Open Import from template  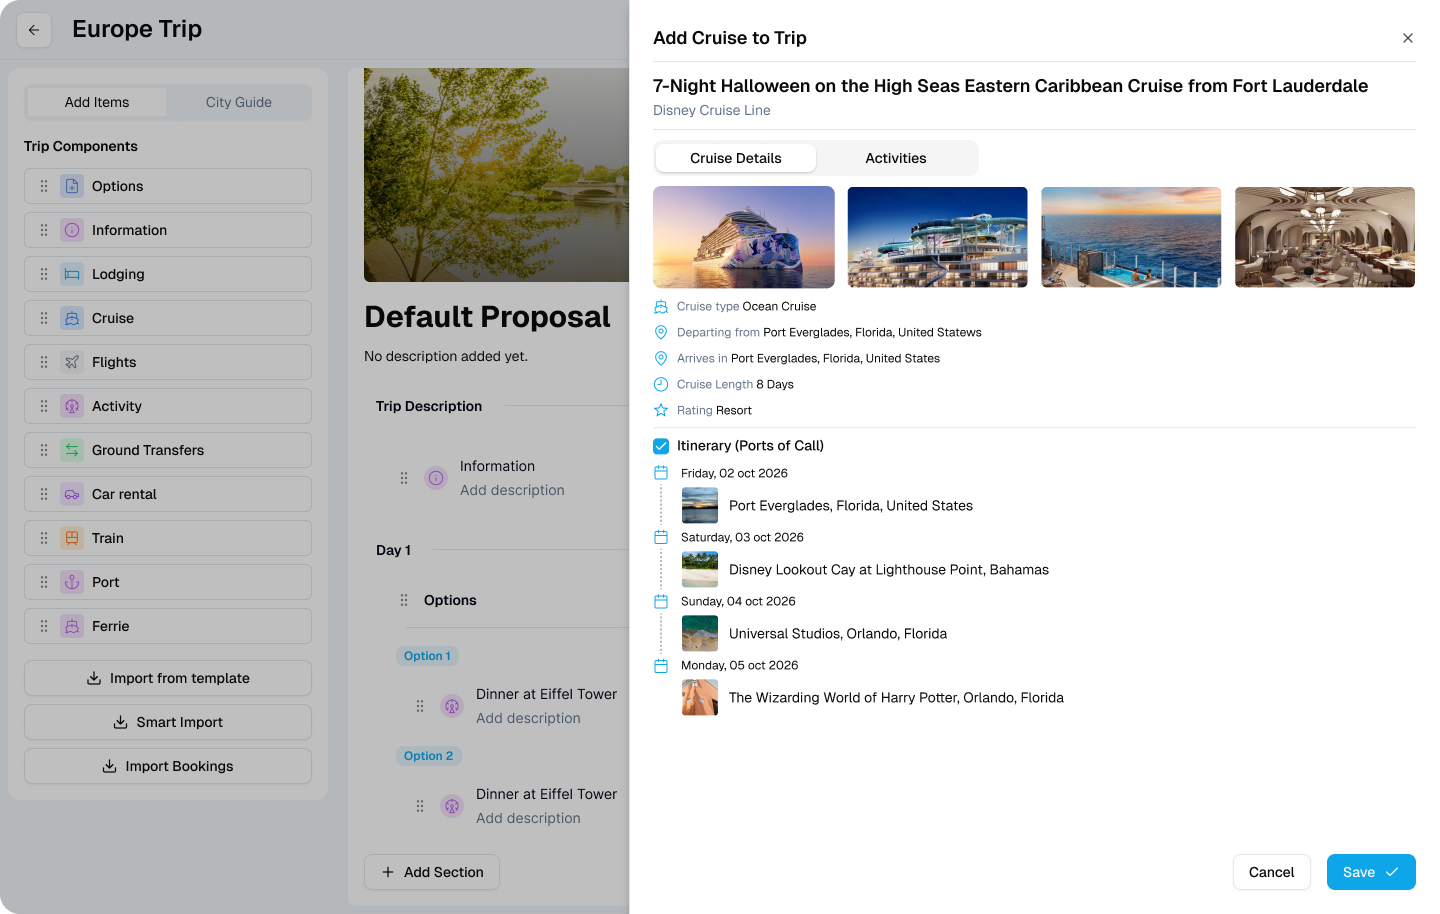pos(168,678)
